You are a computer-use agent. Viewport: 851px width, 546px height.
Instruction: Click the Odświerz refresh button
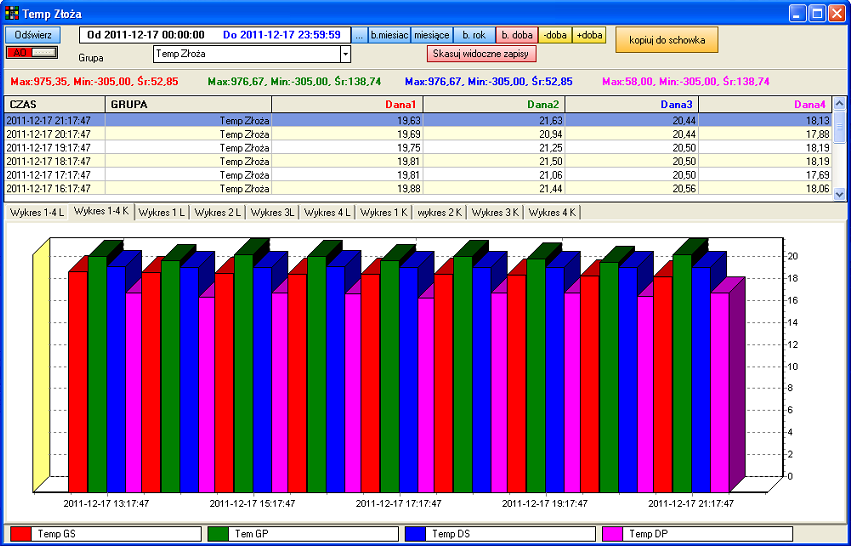(x=33, y=35)
